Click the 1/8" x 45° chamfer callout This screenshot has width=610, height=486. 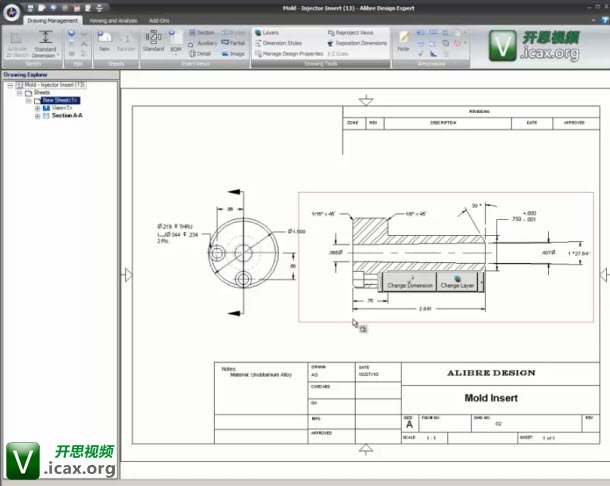416,214
